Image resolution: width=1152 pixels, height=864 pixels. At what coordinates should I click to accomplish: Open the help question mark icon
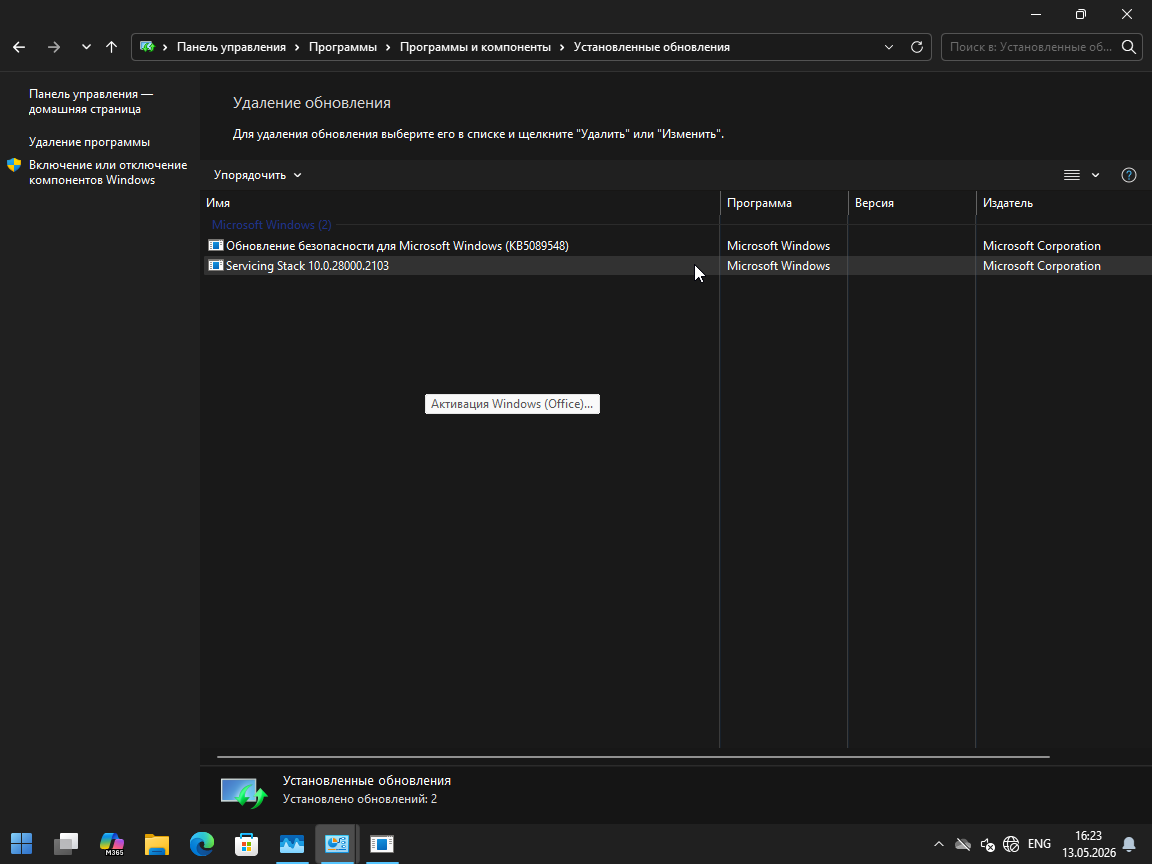tap(1128, 175)
